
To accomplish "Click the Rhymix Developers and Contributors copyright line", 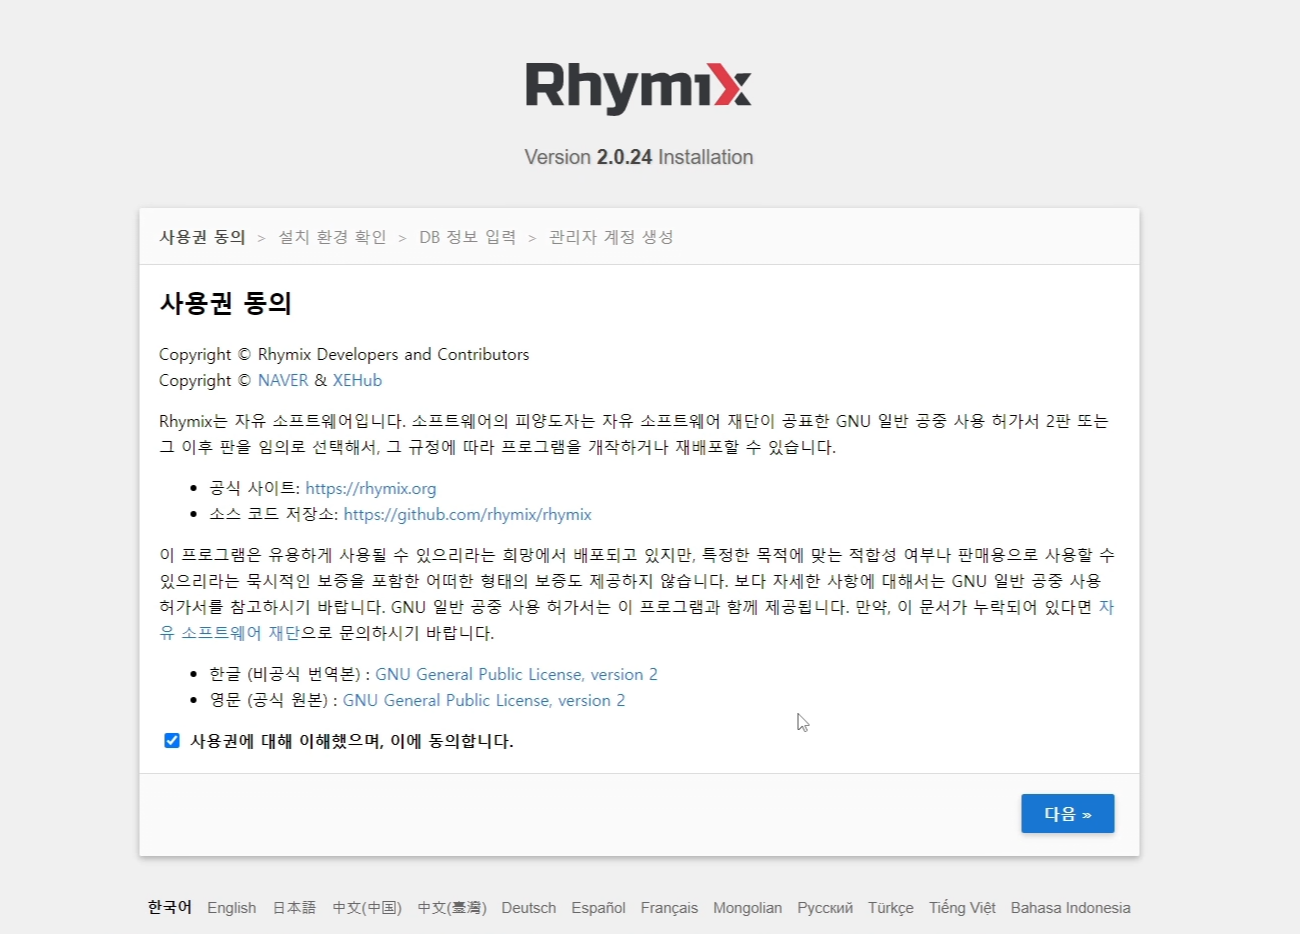I will click(x=344, y=354).
